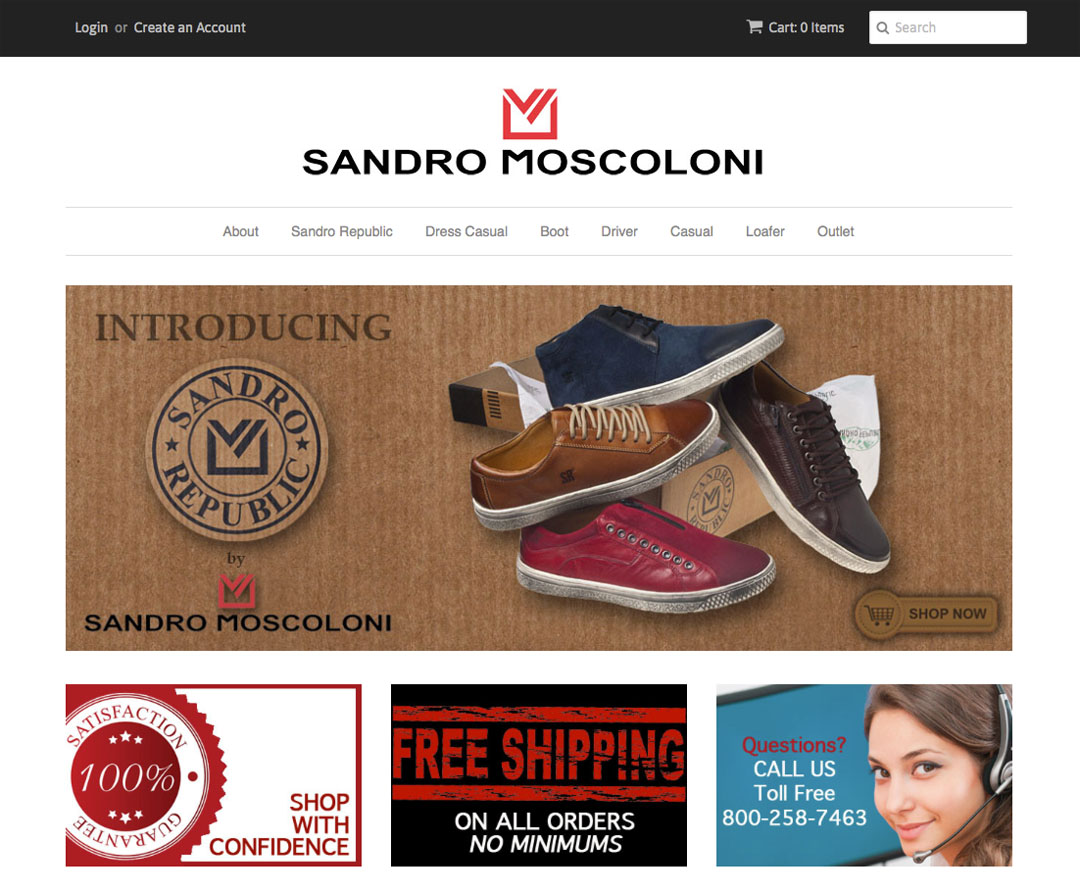Focus the Search input field
Screen dimensions: 1080x893
click(948, 28)
